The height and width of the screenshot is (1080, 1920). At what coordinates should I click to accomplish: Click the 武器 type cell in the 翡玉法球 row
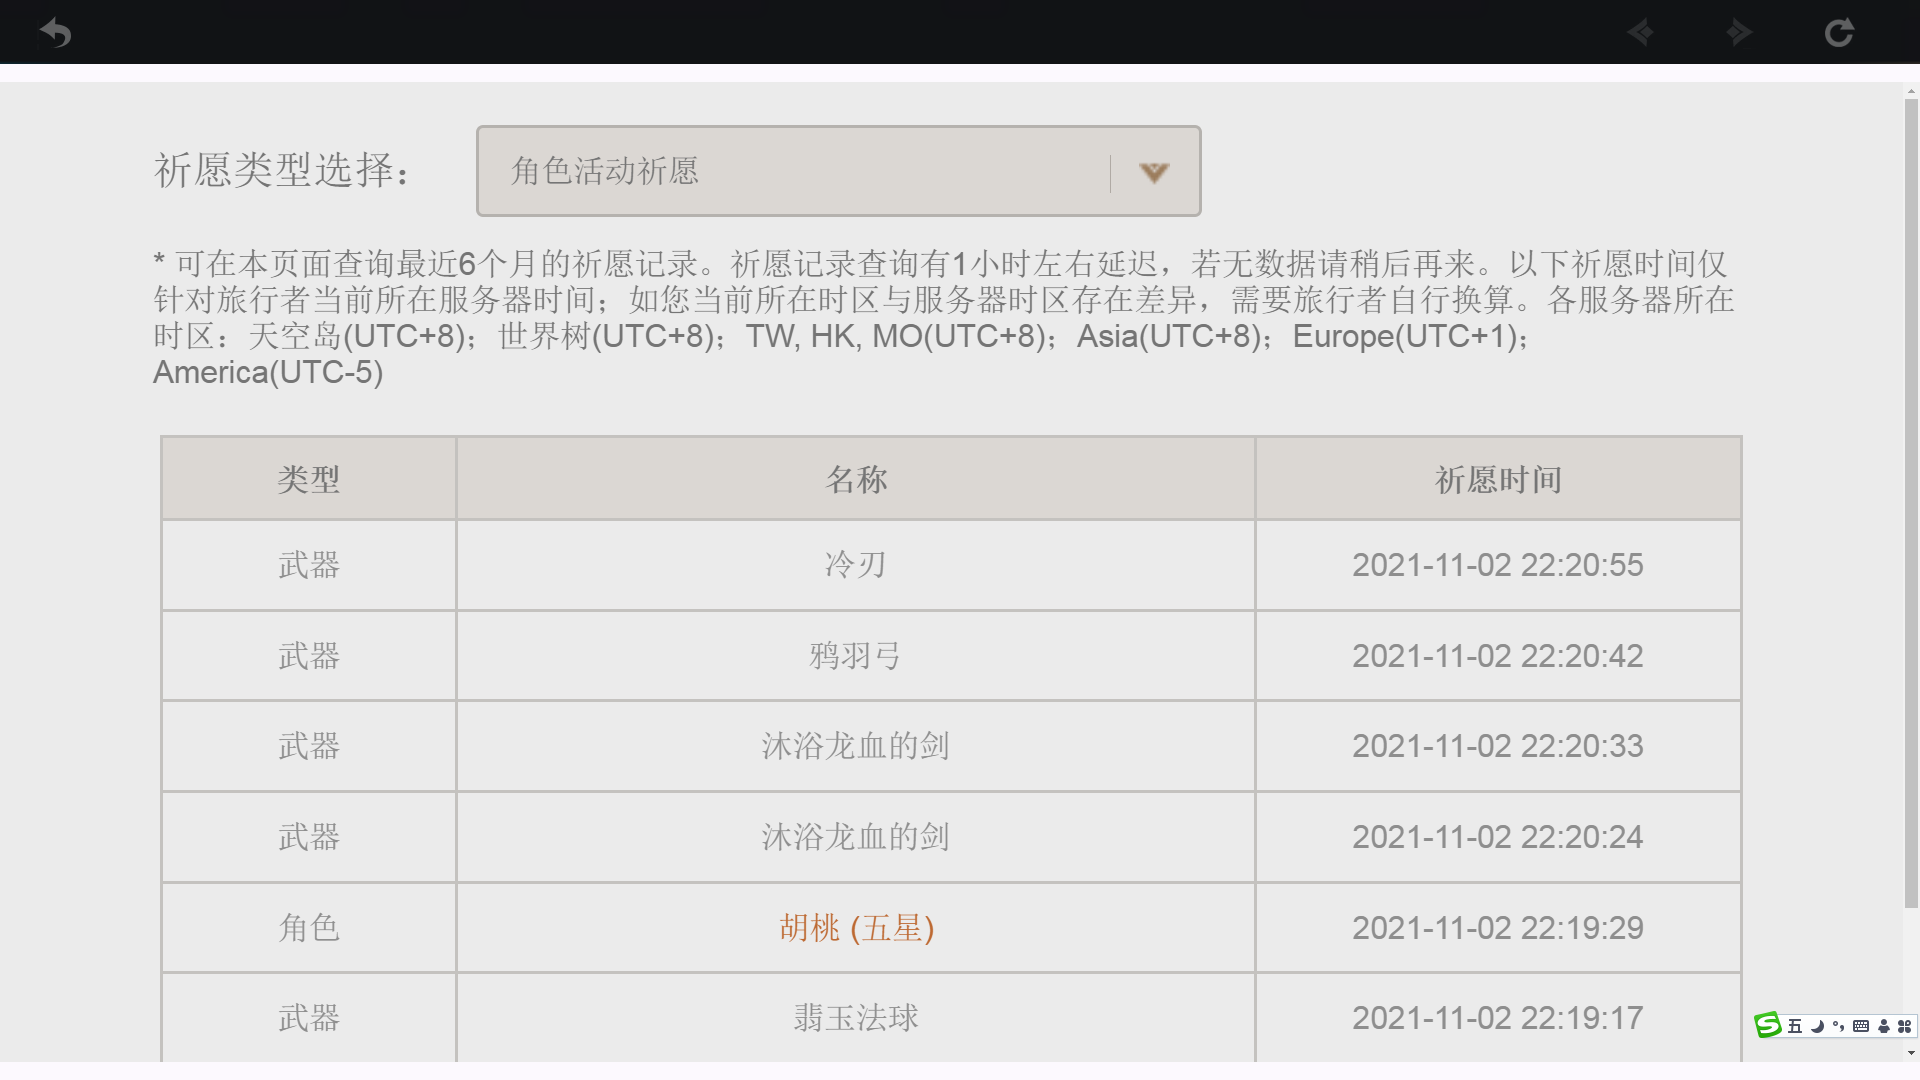[x=309, y=1018]
